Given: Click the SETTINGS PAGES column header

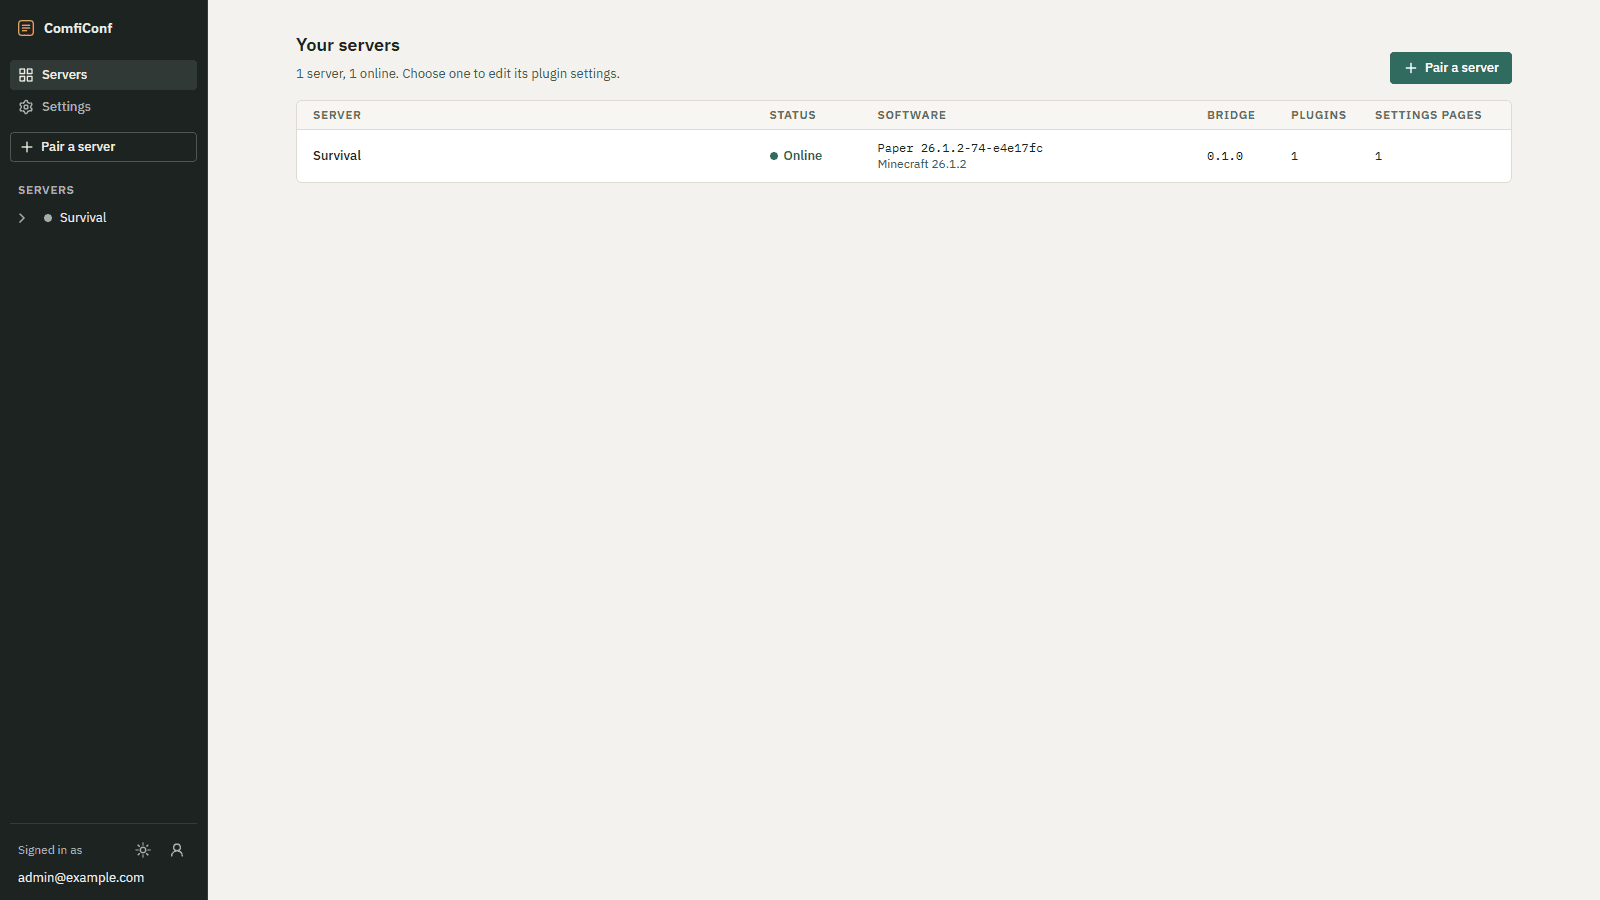Looking at the screenshot, I should click(x=1428, y=115).
